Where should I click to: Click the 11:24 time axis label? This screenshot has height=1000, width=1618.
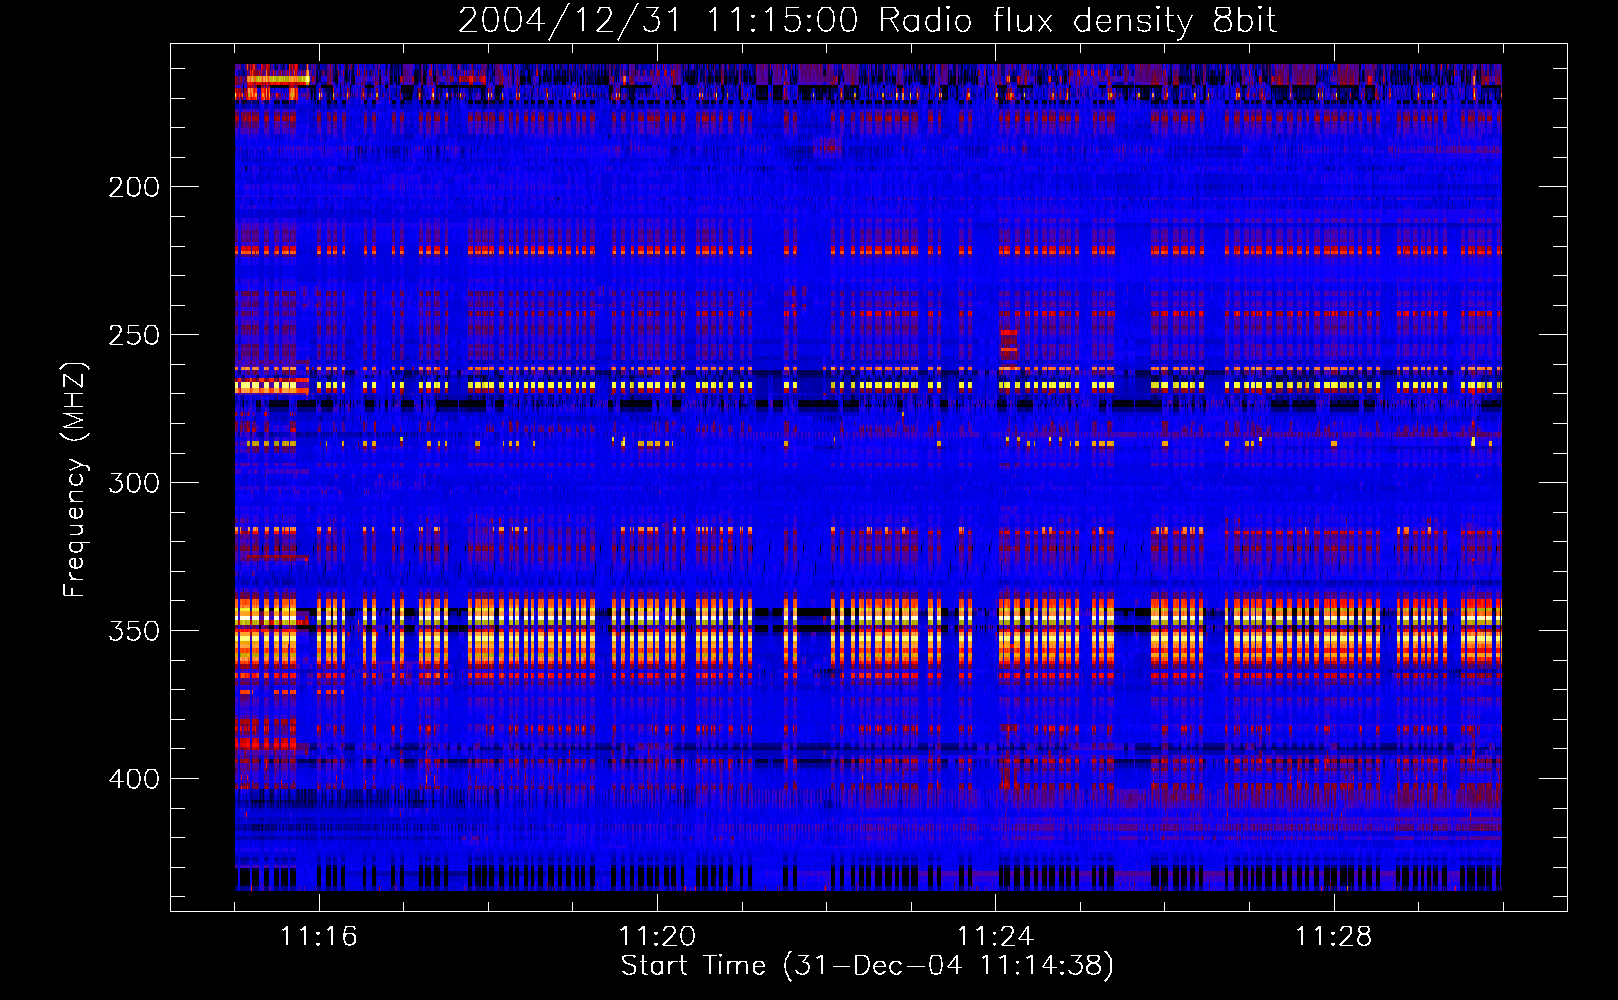[x=995, y=937]
